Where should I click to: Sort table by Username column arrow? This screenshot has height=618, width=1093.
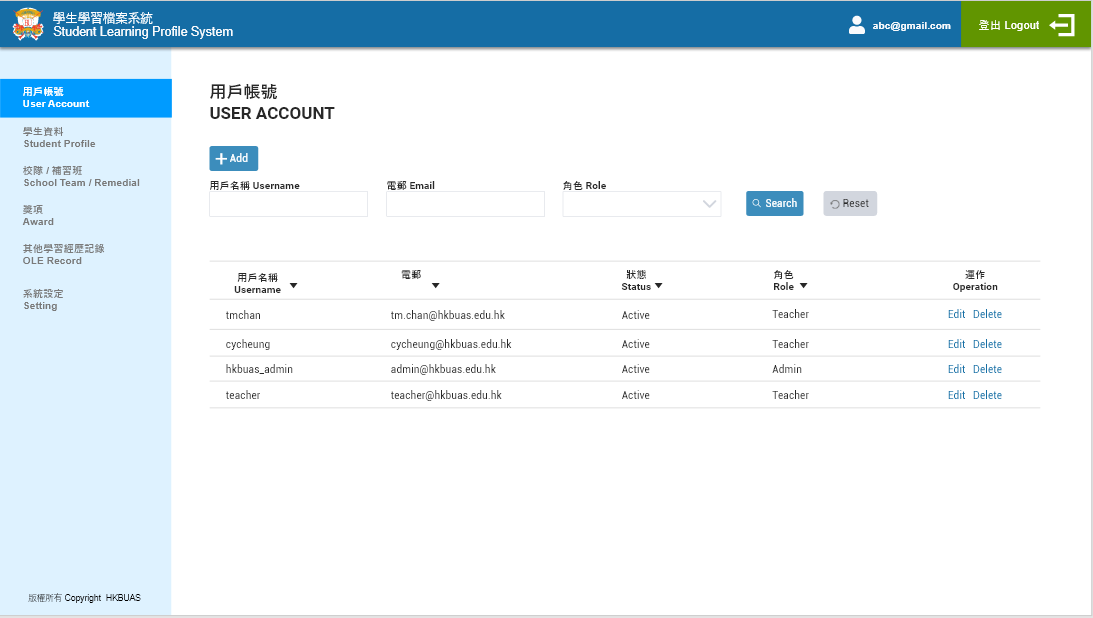point(293,286)
